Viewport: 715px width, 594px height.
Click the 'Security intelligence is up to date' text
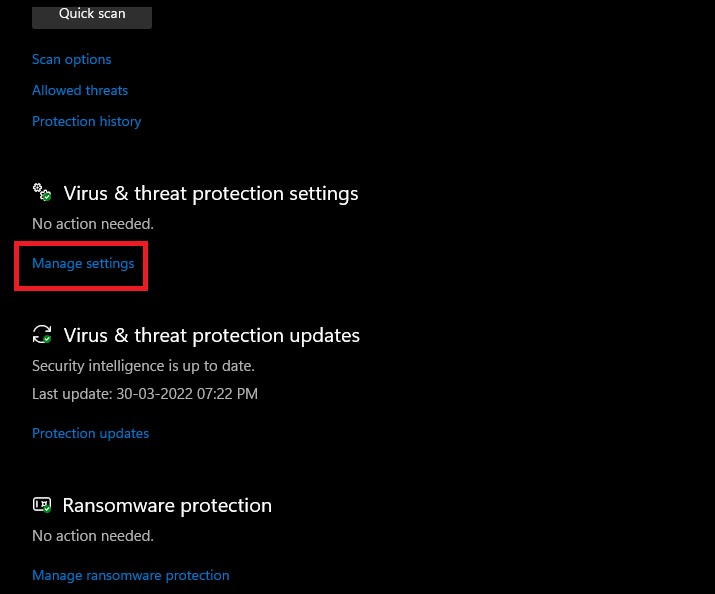click(x=144, y=365)
